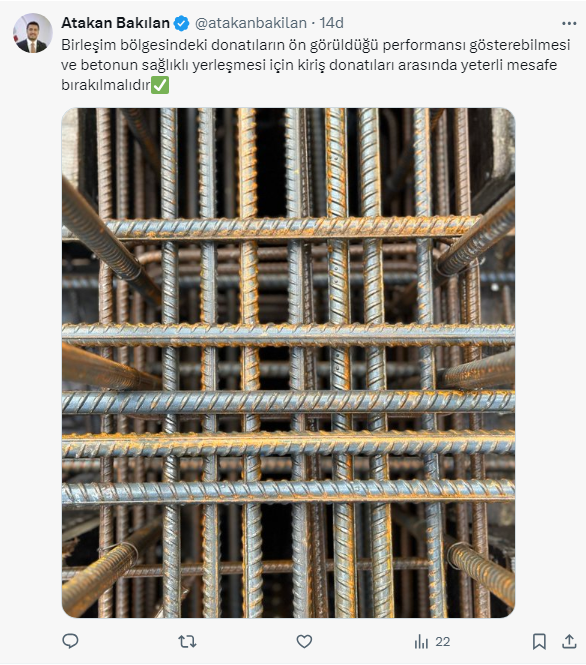The height and width of the screenshot is (665, 586).
Task: Click the phrase "yeterli mesafe" in the tweet
Action: pyautogui.click(x=509, y=65)
